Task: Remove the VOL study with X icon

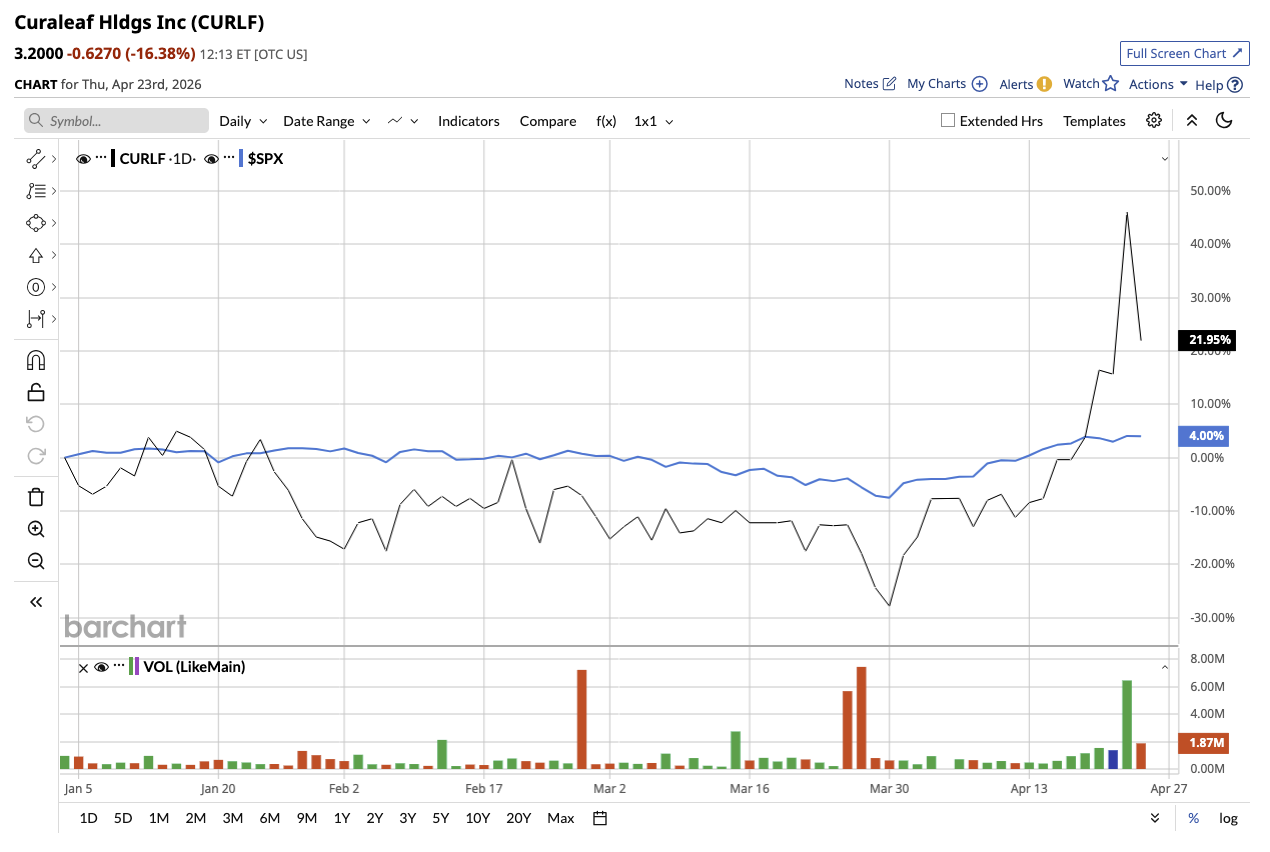Action: [83, 667]
